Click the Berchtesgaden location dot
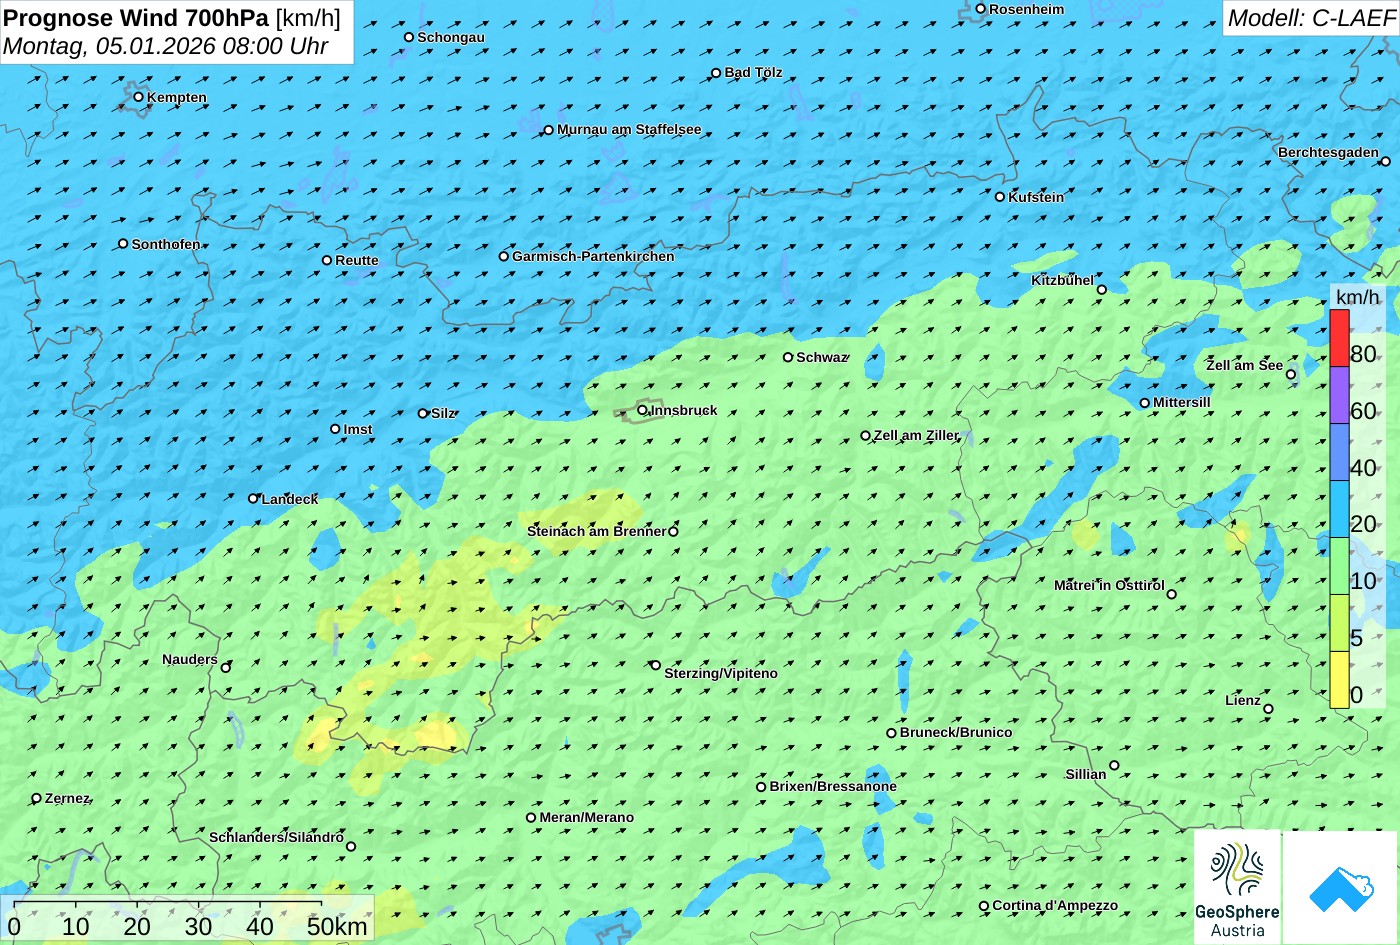Viewport: 1400px width, 945px height. coord(1386,160)
